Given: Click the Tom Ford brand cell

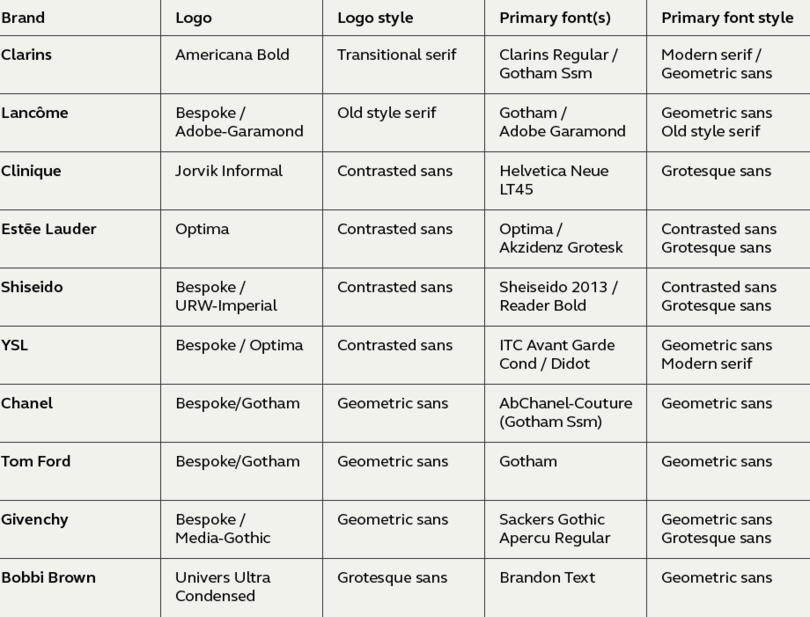Looking at the screenshot, I should [80, 471].
